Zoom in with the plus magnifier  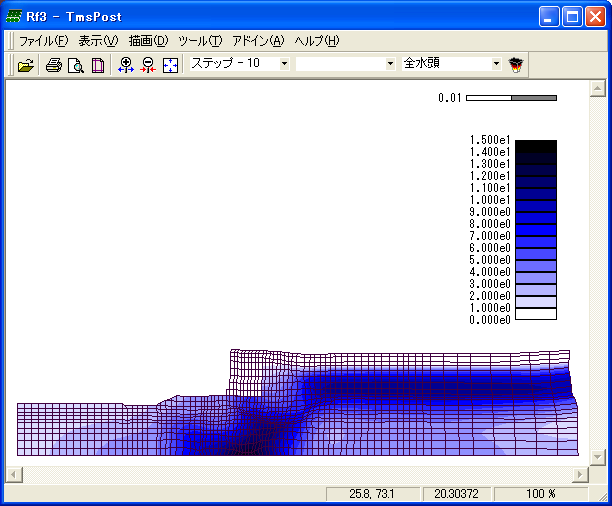point(126,65)
